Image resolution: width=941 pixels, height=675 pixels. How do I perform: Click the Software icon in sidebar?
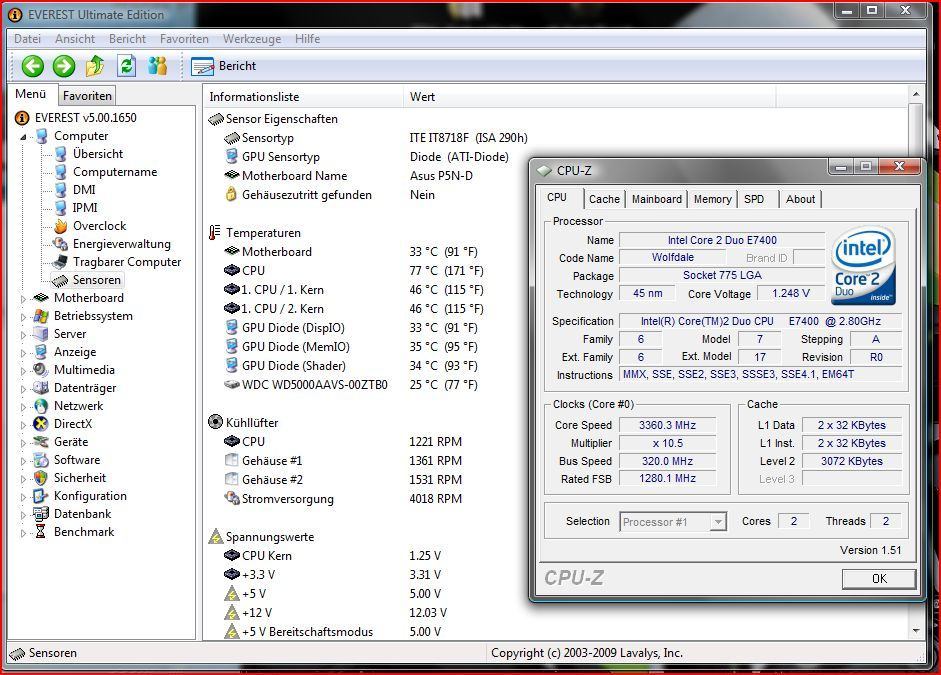coord(40,460)
